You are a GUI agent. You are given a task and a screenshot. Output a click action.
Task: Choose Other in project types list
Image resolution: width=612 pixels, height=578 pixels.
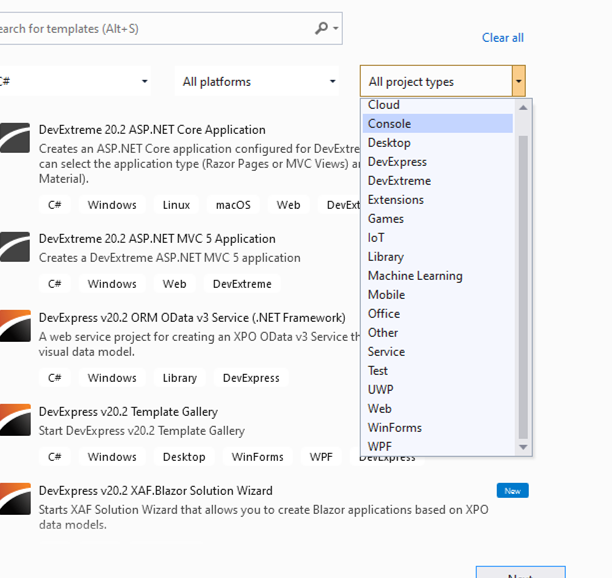(438, 333)
